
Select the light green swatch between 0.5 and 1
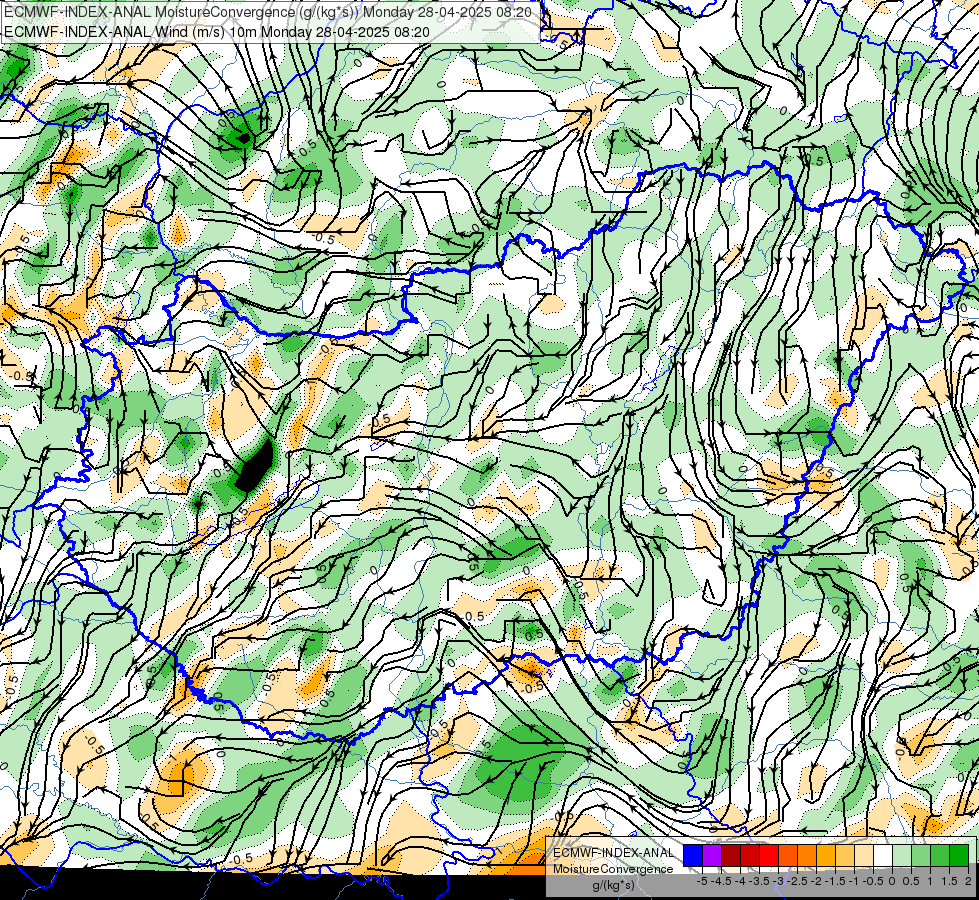(921, 856)
